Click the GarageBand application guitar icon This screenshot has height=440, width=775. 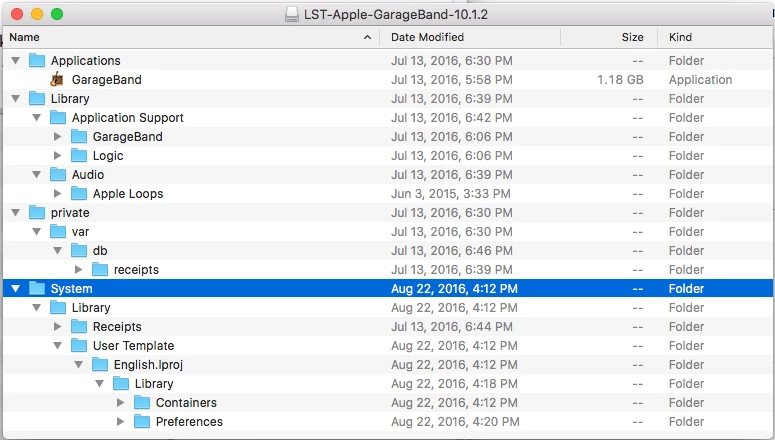click(x=57, y=79)
